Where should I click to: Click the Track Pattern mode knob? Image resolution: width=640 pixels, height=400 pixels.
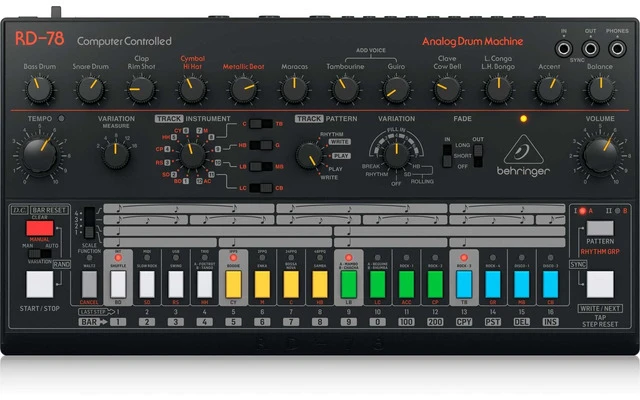tap(309, 156)
